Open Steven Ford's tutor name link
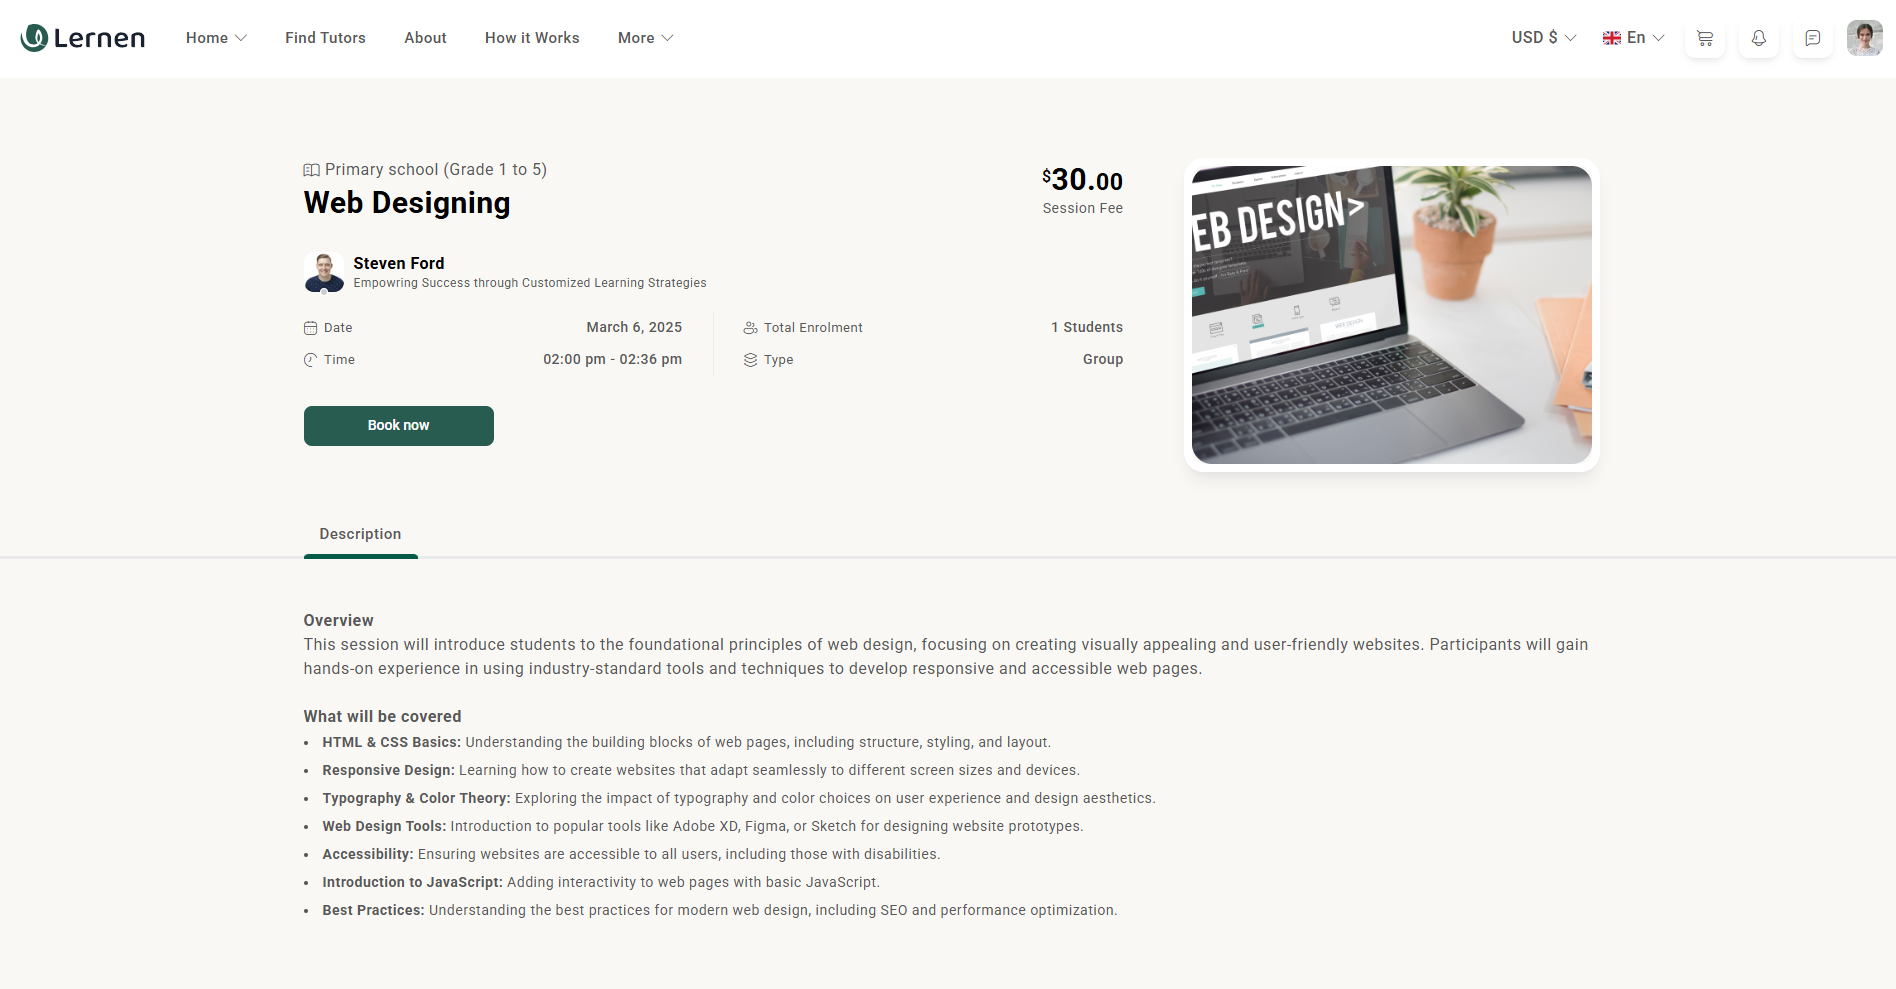The height and width of the screenshot is (989, 1896). 398,263
